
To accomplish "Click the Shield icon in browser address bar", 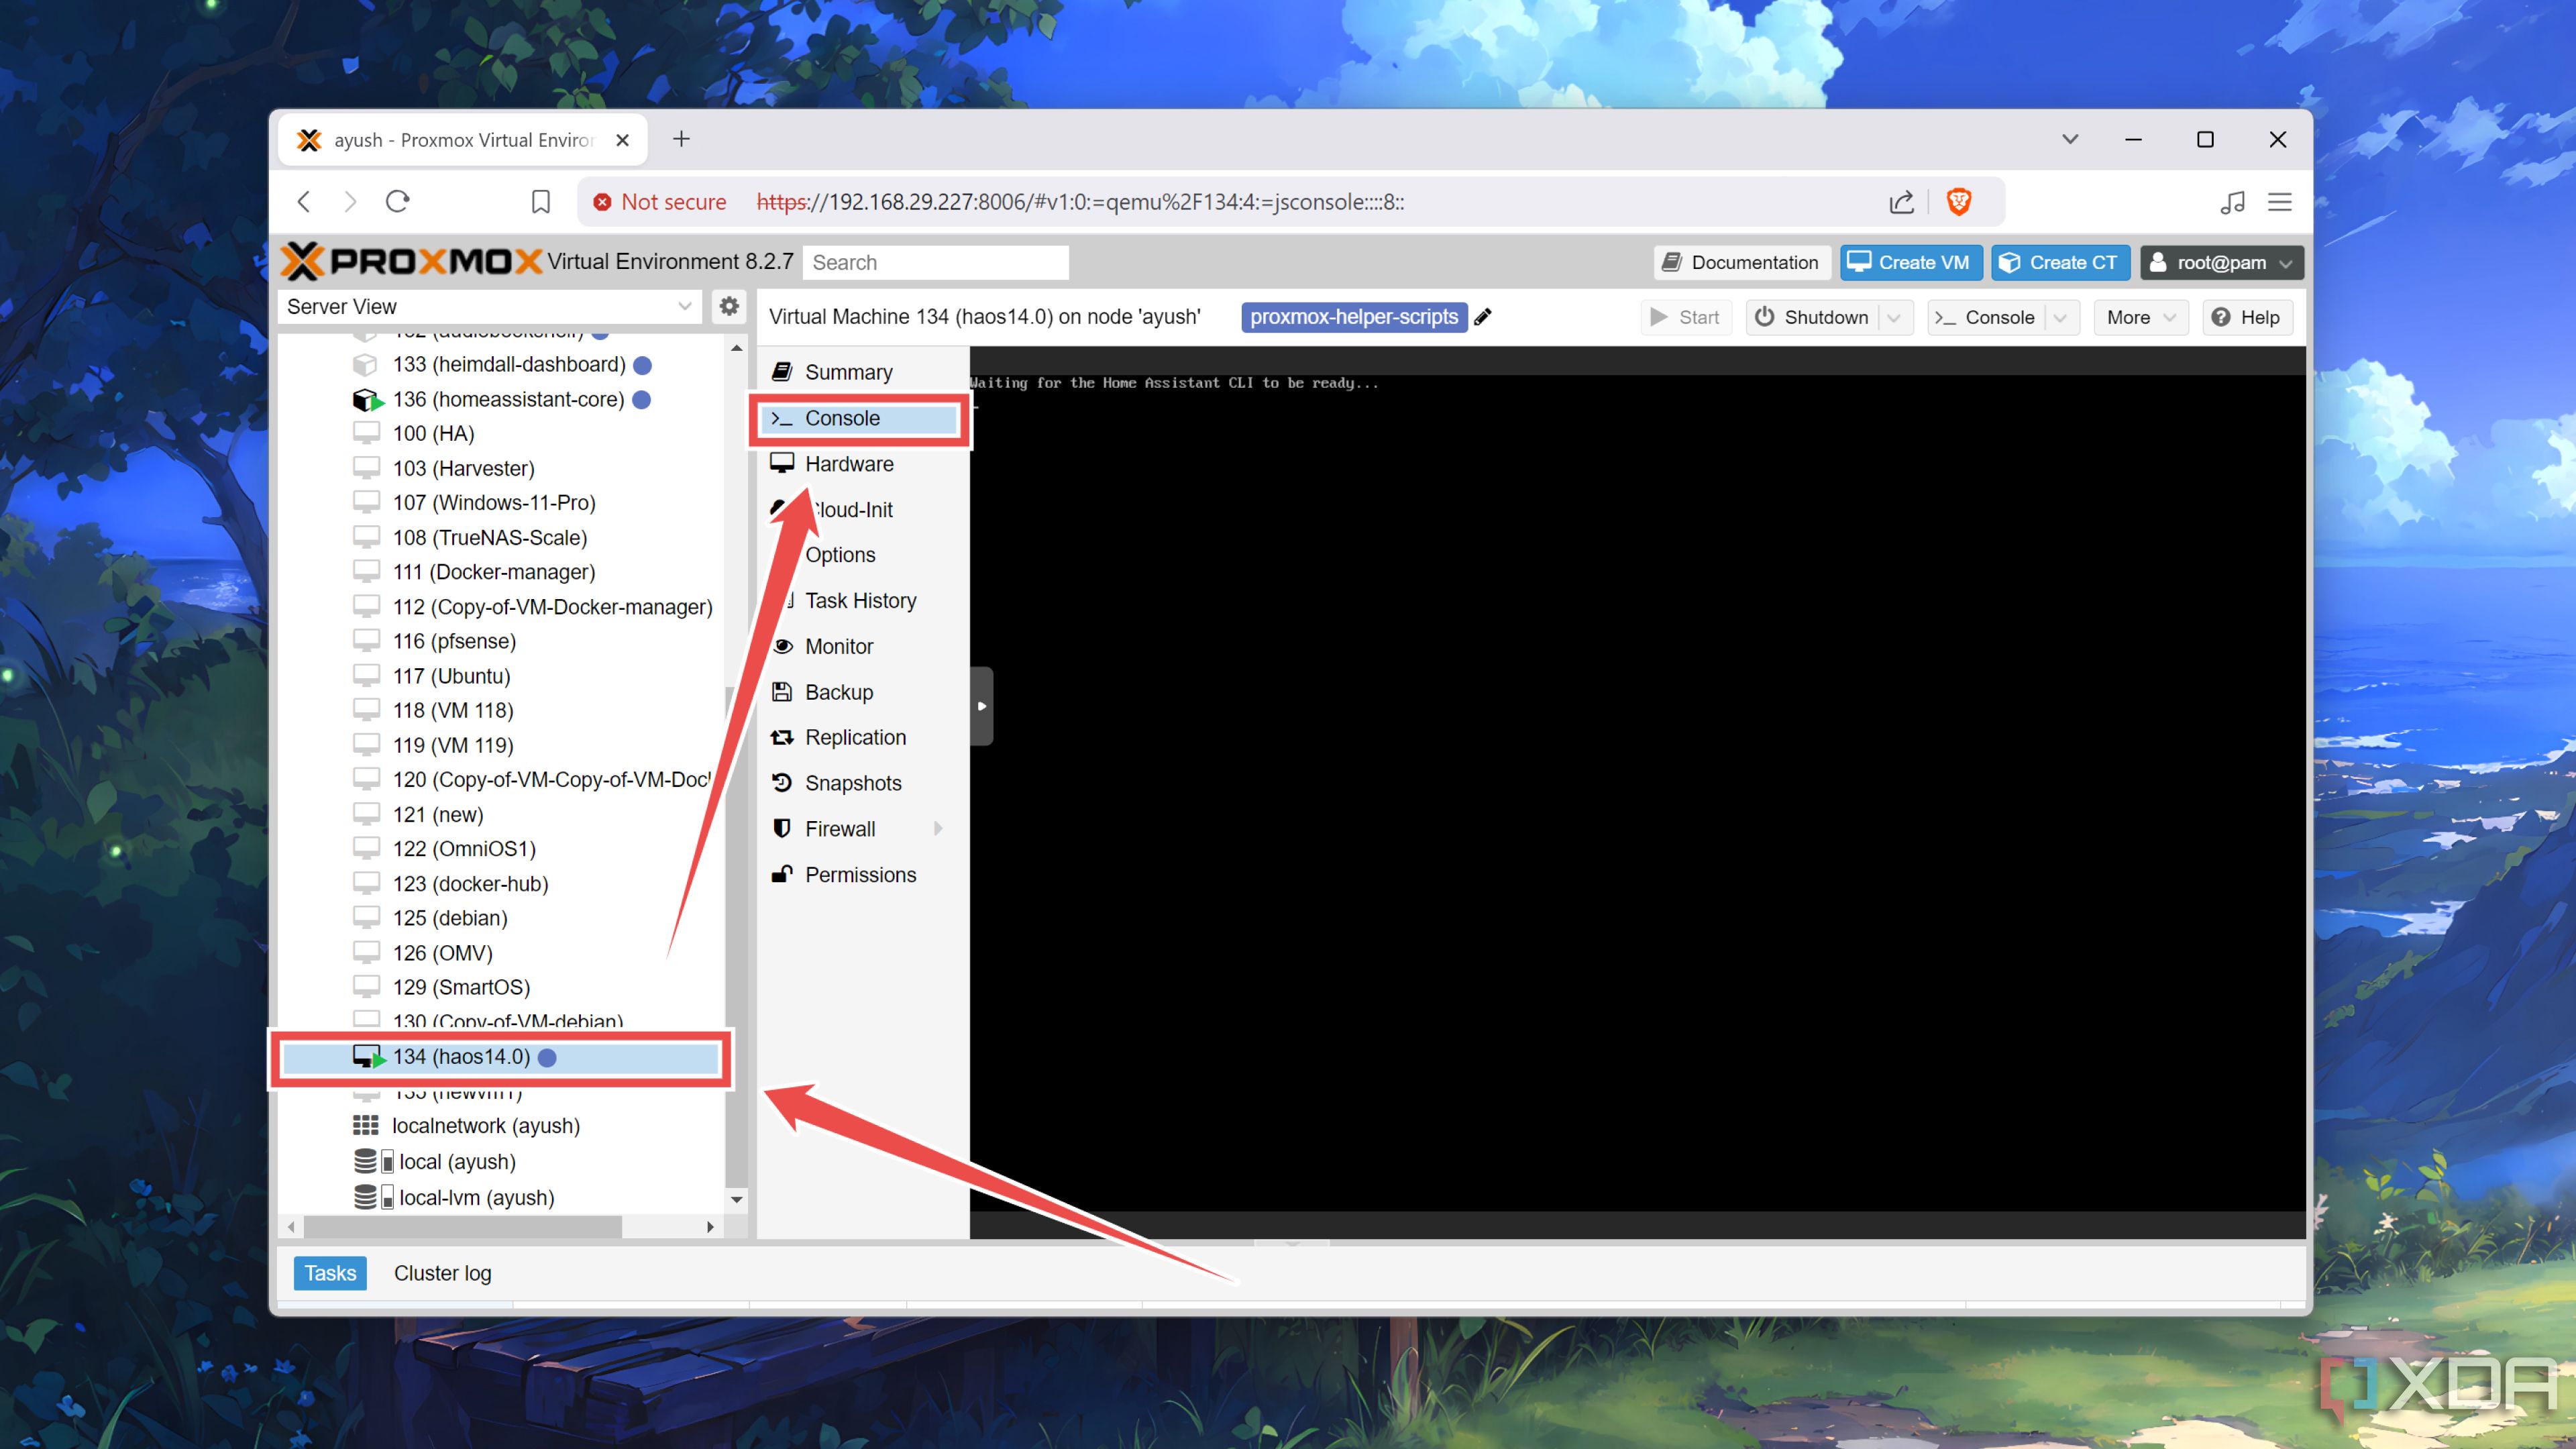I will click(1962, 200).
